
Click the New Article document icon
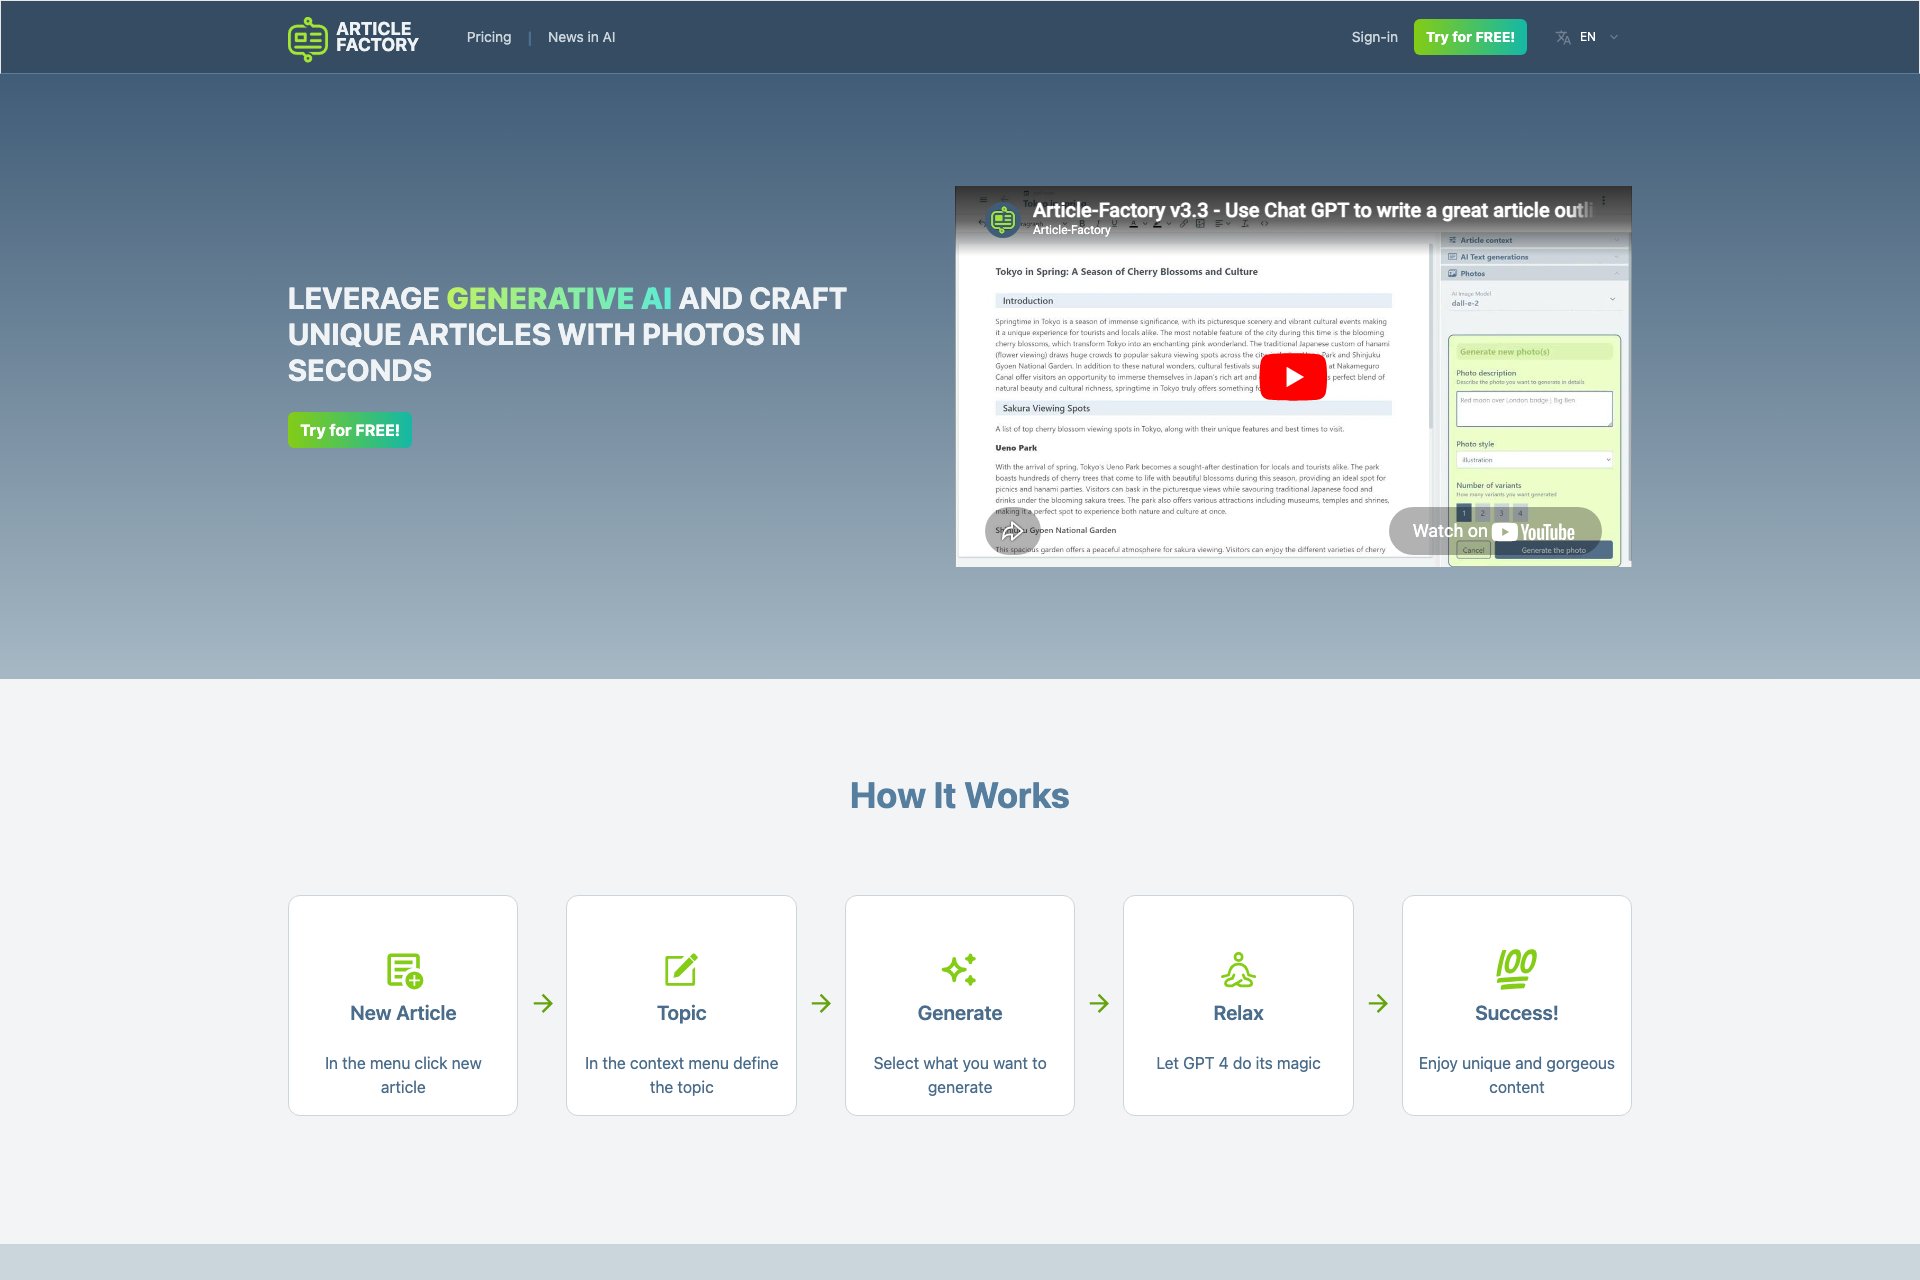(x=404, y=970)
